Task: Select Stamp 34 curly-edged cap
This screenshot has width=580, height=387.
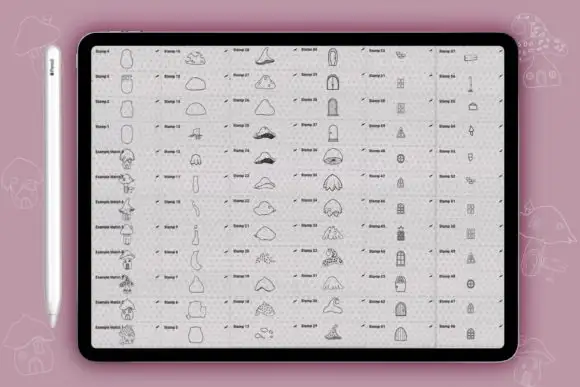Action: coord(333,208)
